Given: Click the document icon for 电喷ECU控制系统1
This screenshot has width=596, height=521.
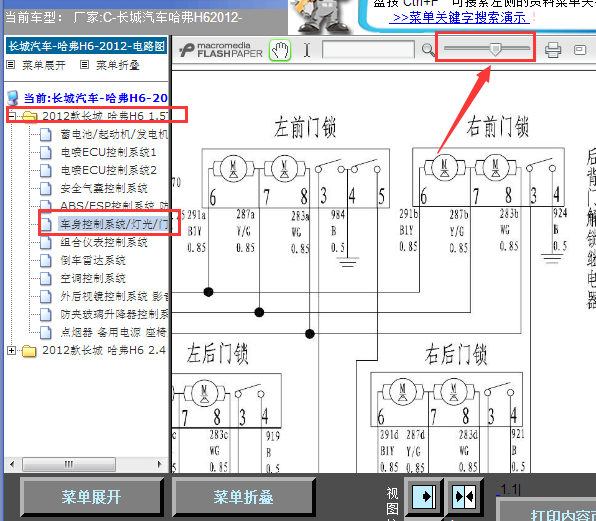Looking at the screenshot, I should [46, 152].
